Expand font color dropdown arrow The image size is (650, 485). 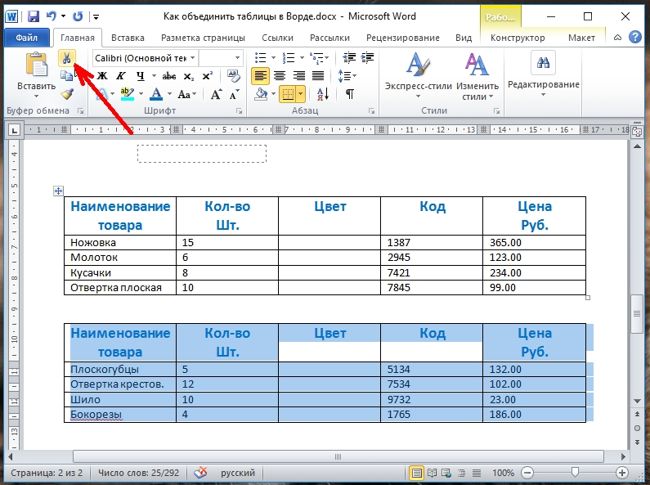coord(170,94)
